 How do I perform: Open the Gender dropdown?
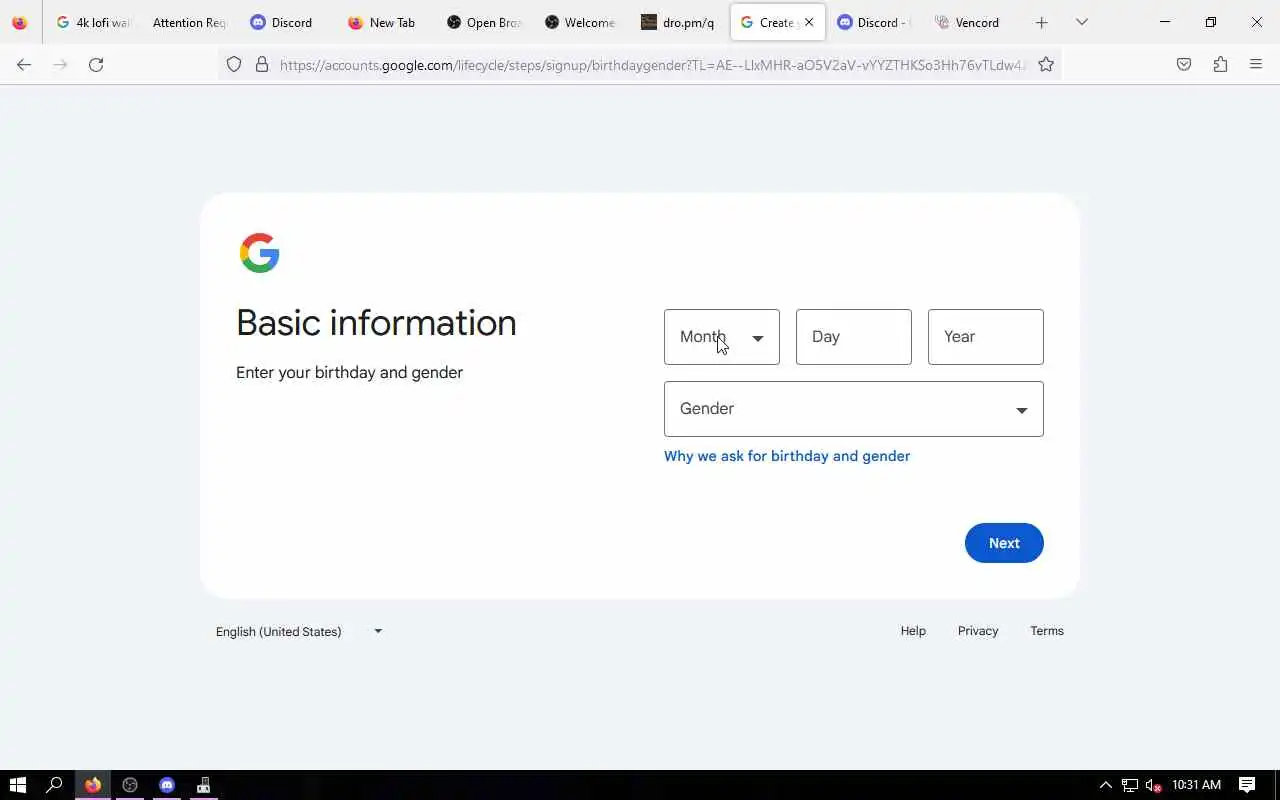pyautogui.click(x=853, y=409)
